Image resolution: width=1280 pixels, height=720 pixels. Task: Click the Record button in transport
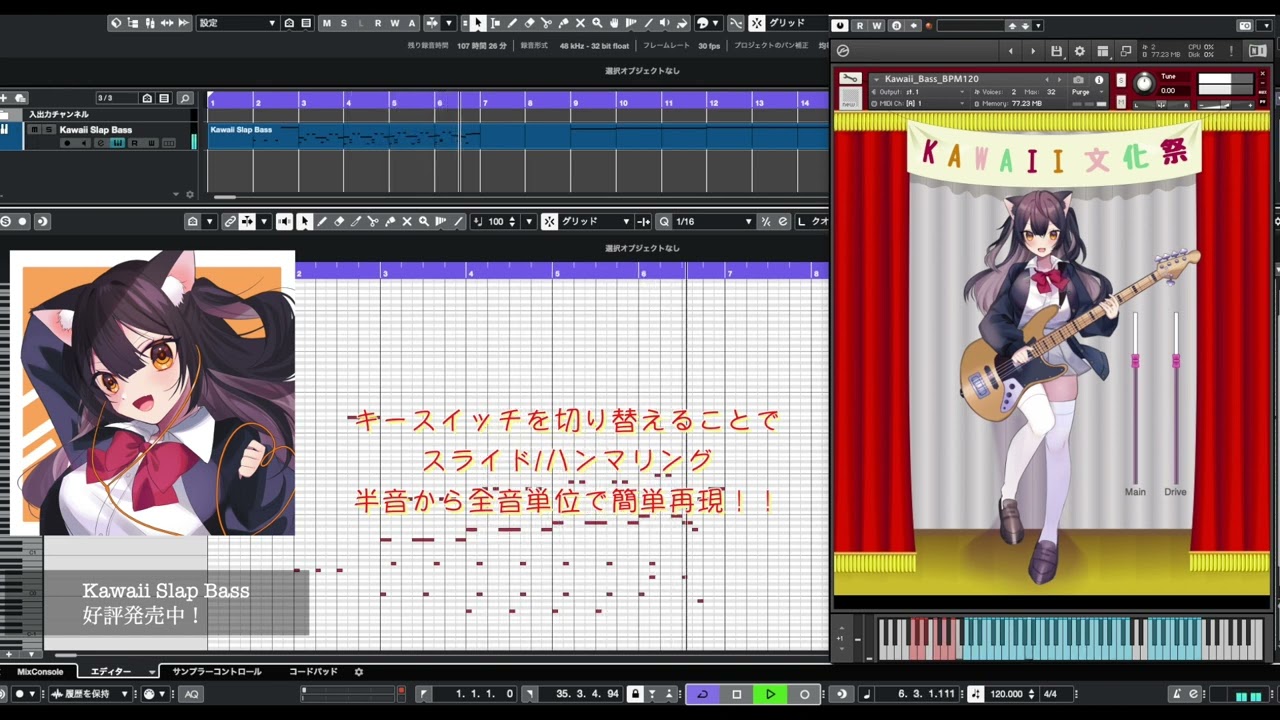[x=804, y=694]
